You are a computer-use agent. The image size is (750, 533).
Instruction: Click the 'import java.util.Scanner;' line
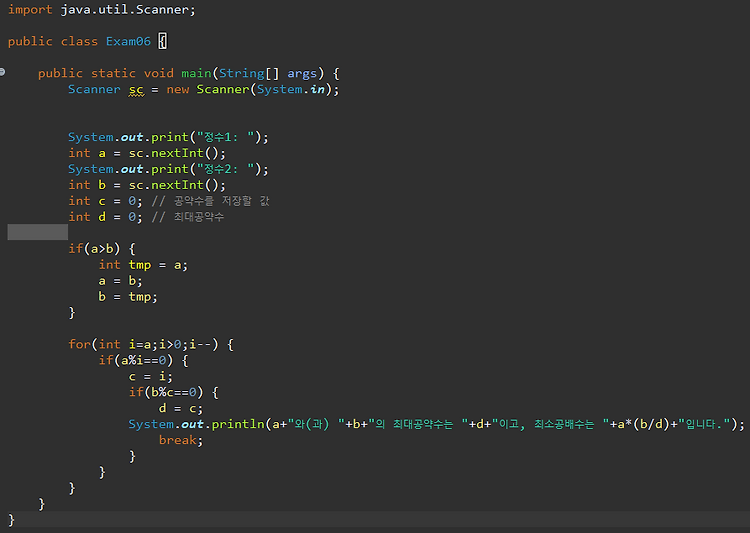pos(101,10)
